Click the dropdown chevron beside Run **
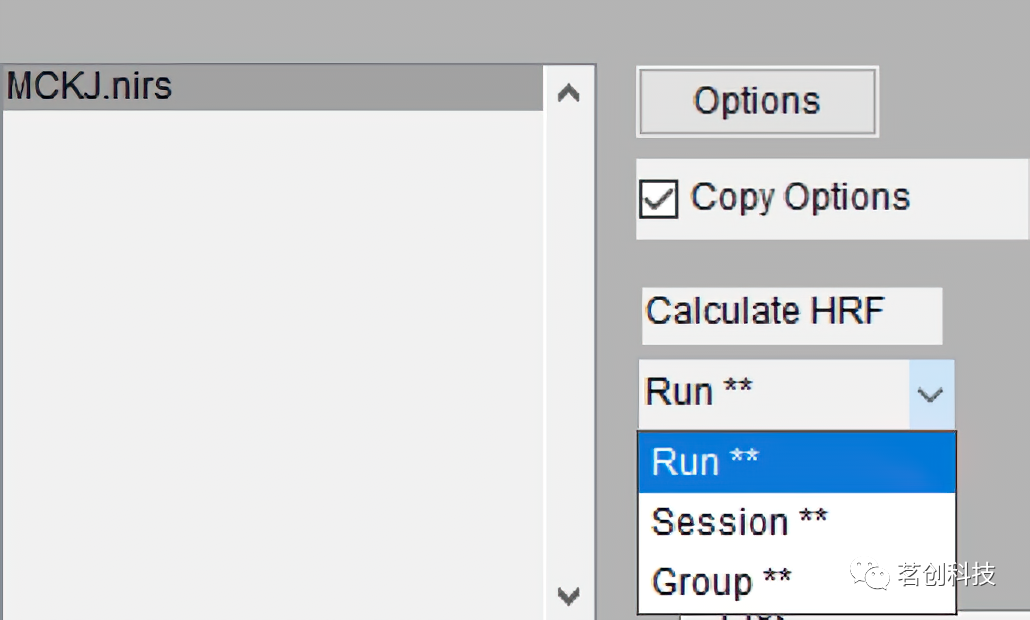 click(x=931, y=395)
